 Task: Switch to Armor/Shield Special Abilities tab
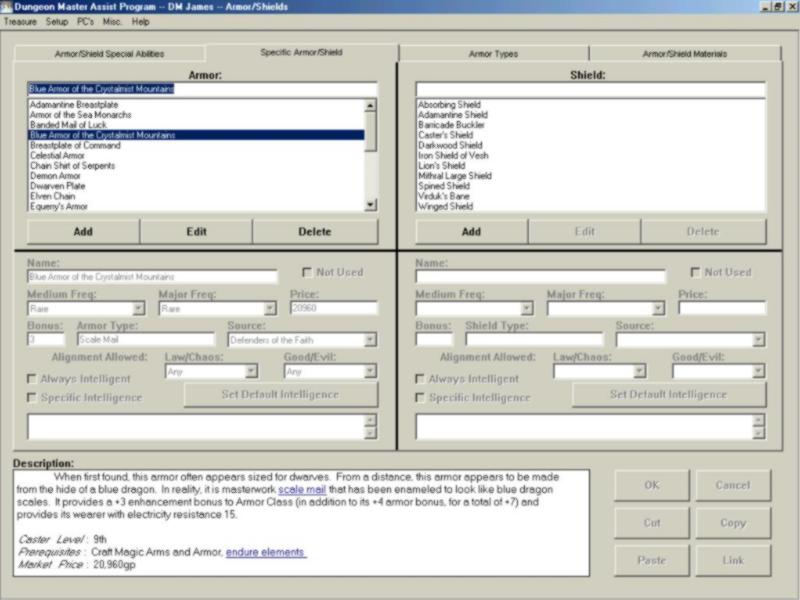[109, 54]
